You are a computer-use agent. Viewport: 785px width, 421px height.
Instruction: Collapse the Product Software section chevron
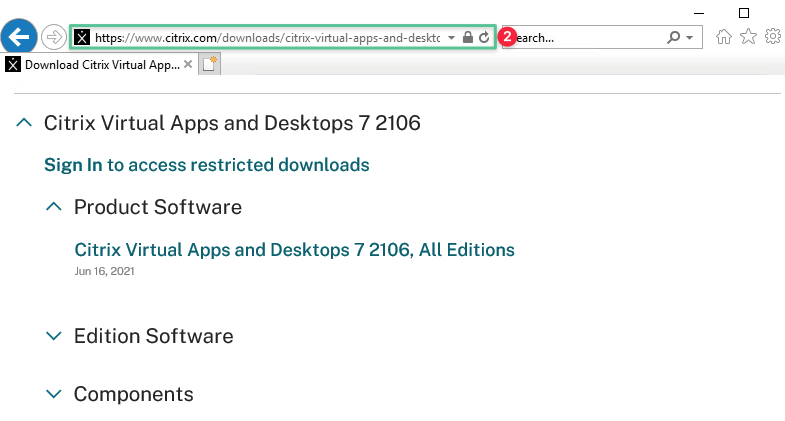[x=54, y=207]
